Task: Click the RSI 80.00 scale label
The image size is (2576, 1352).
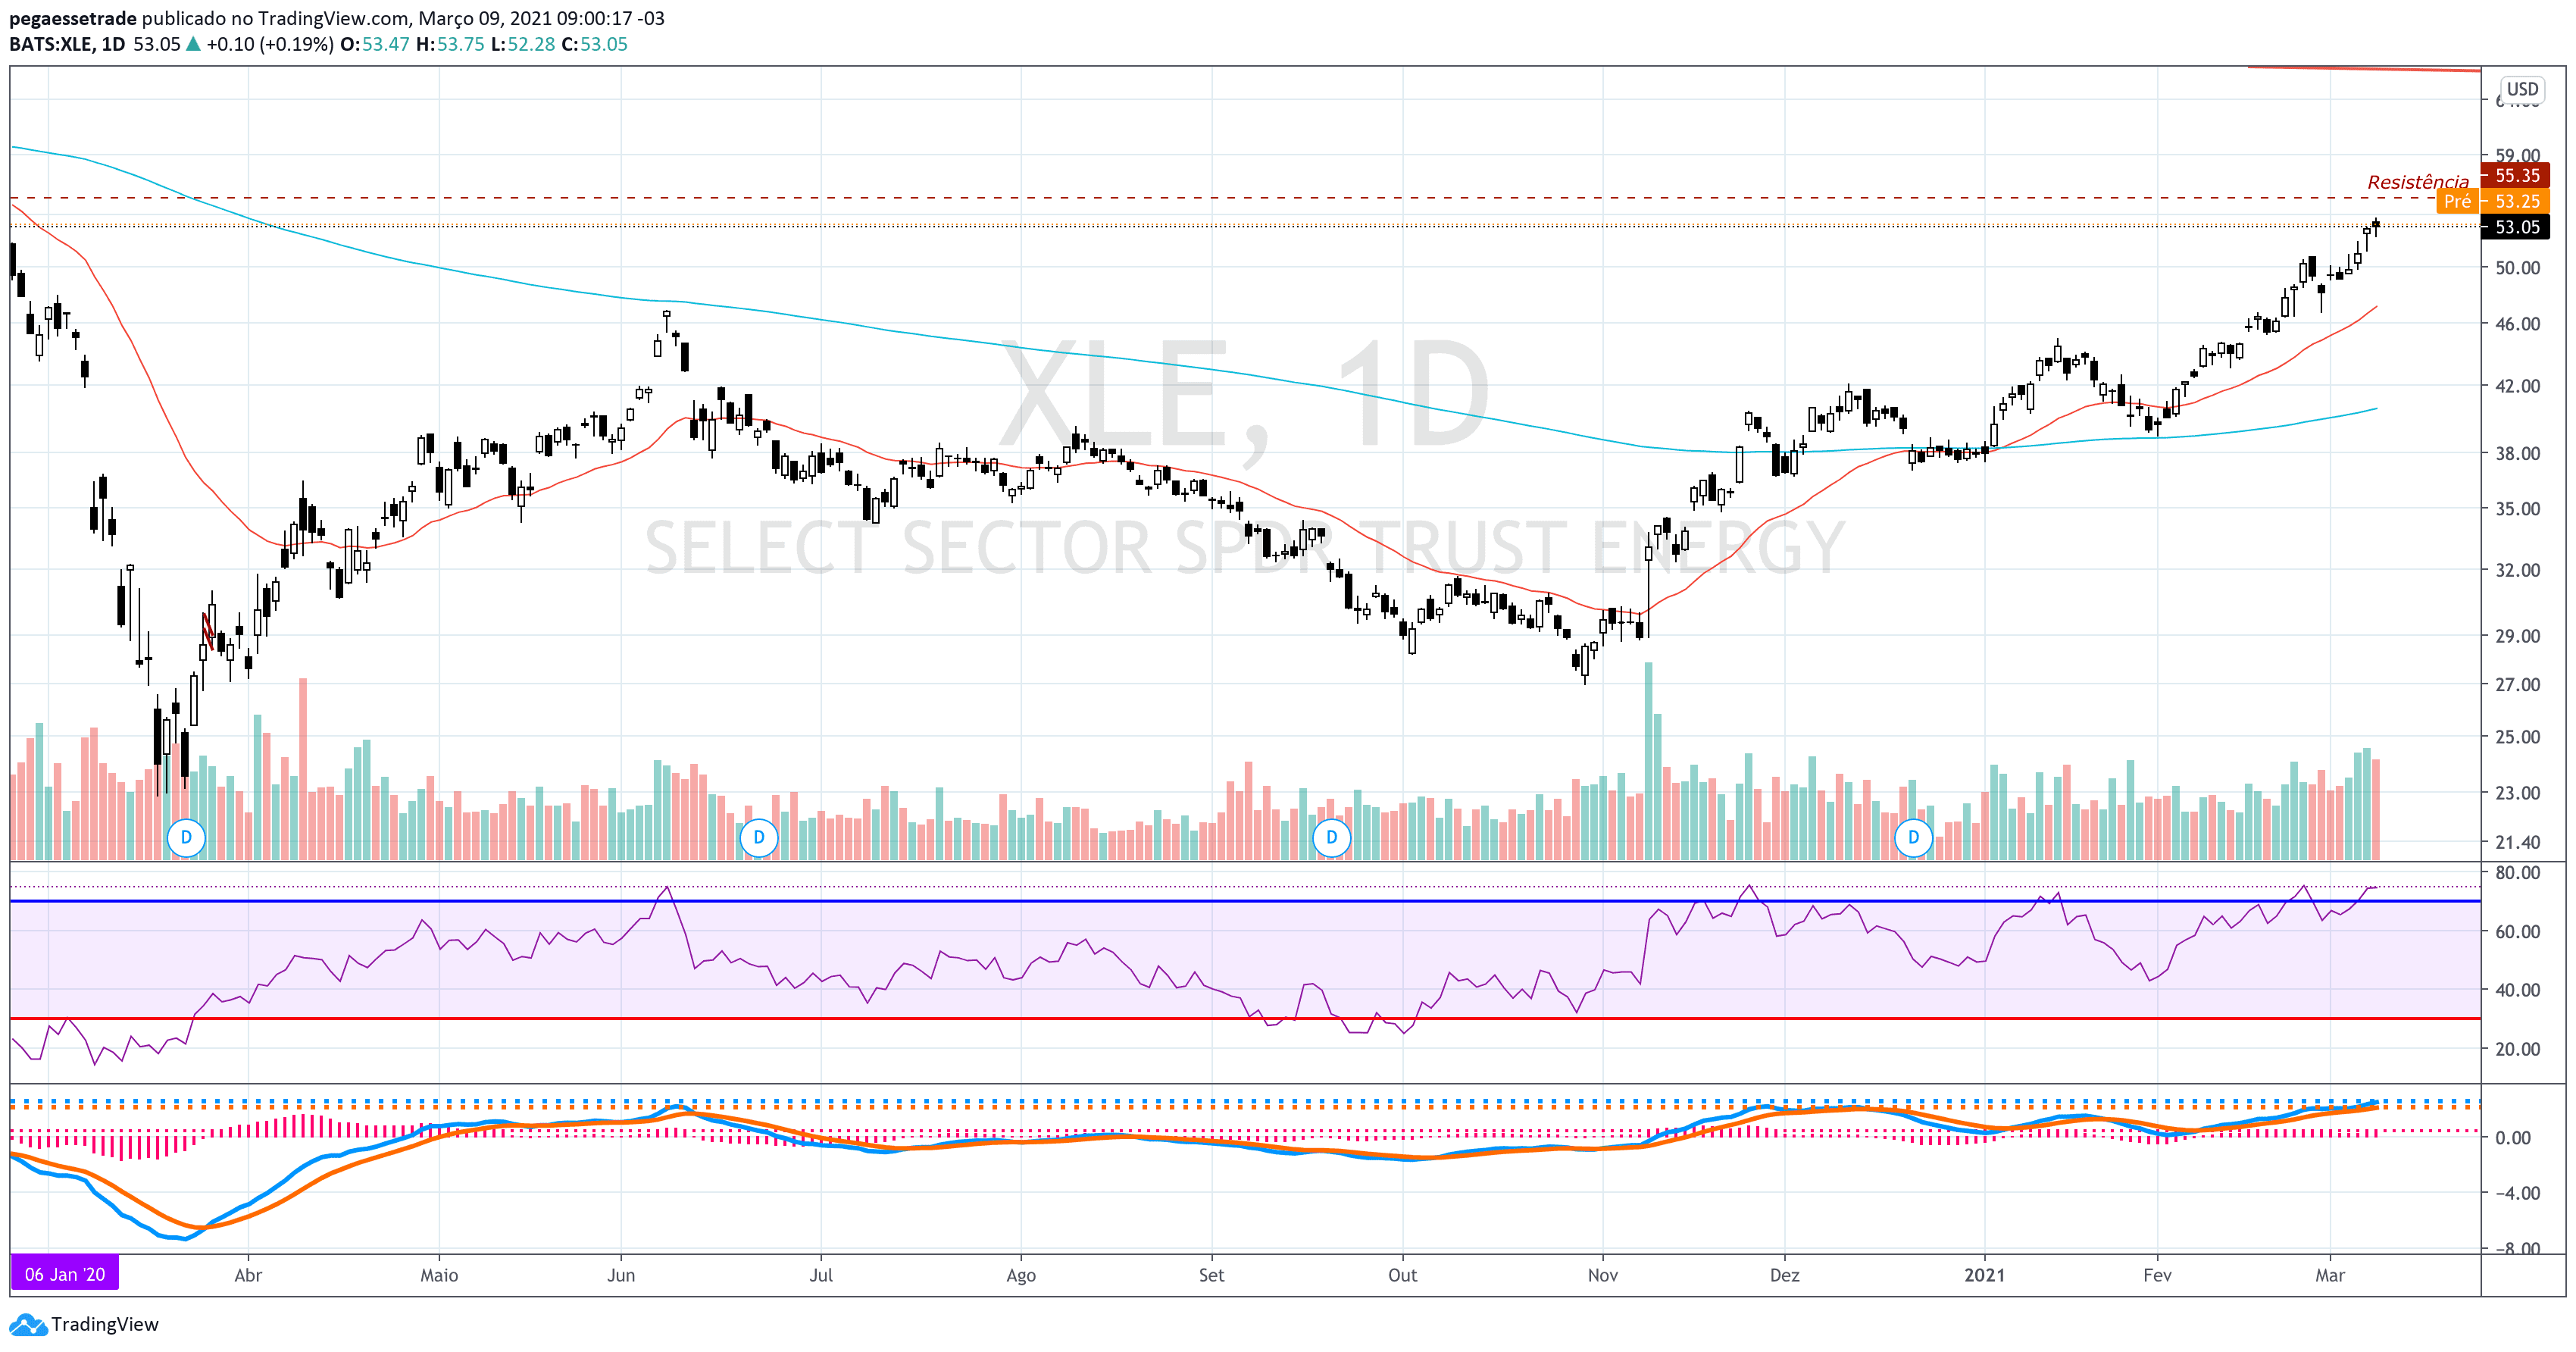Action: tap(2517, 873)
